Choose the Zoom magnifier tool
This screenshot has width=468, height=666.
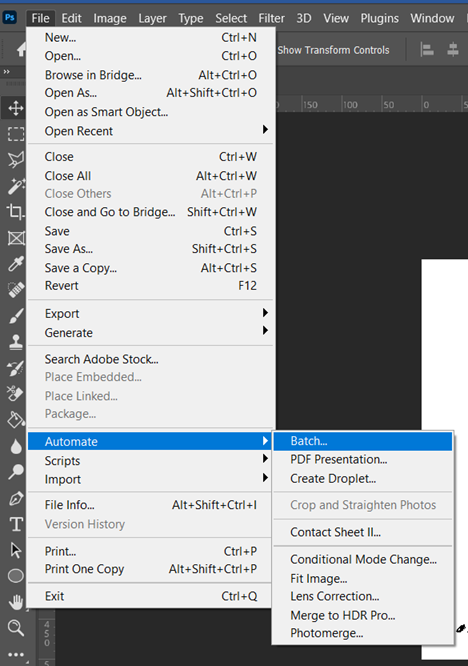16,627
